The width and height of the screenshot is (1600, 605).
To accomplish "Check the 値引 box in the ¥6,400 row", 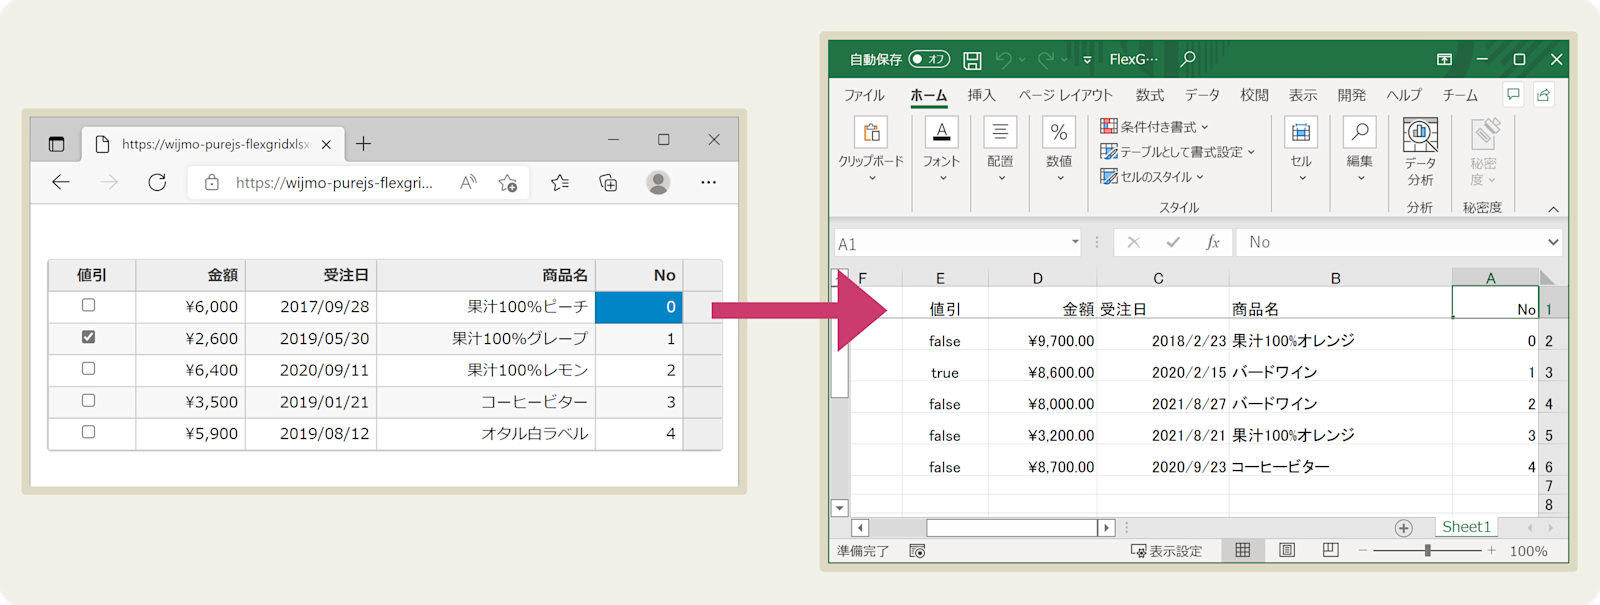I will point(89,369).
